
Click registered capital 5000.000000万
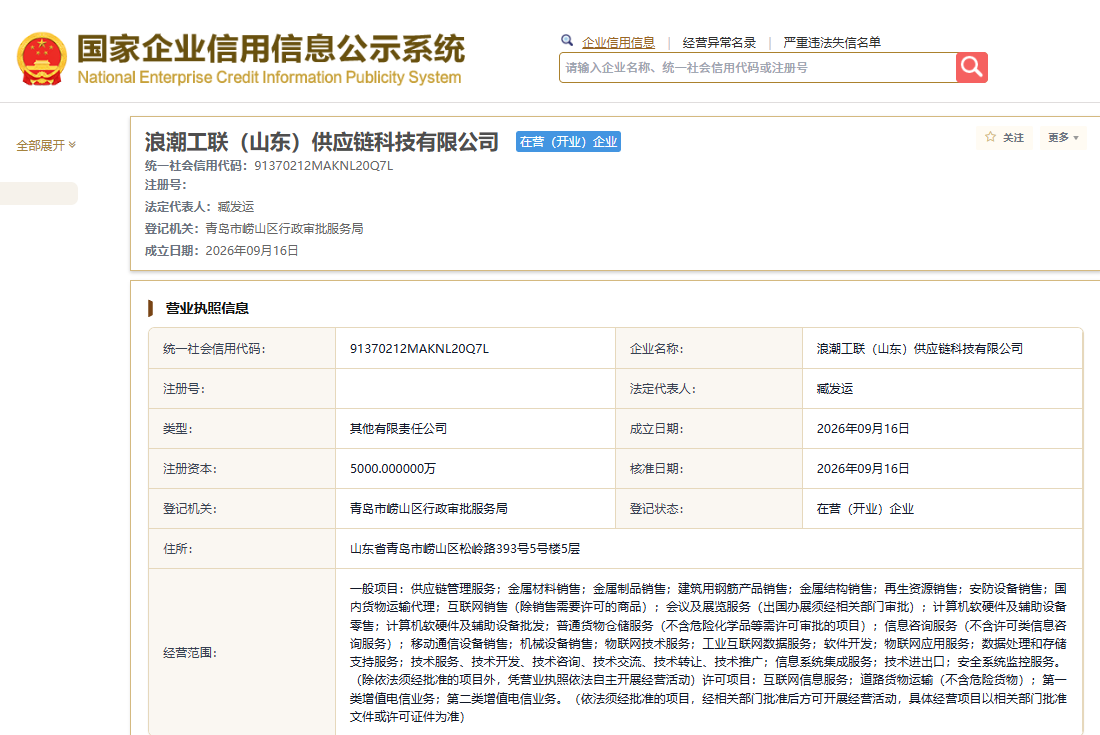393,468
